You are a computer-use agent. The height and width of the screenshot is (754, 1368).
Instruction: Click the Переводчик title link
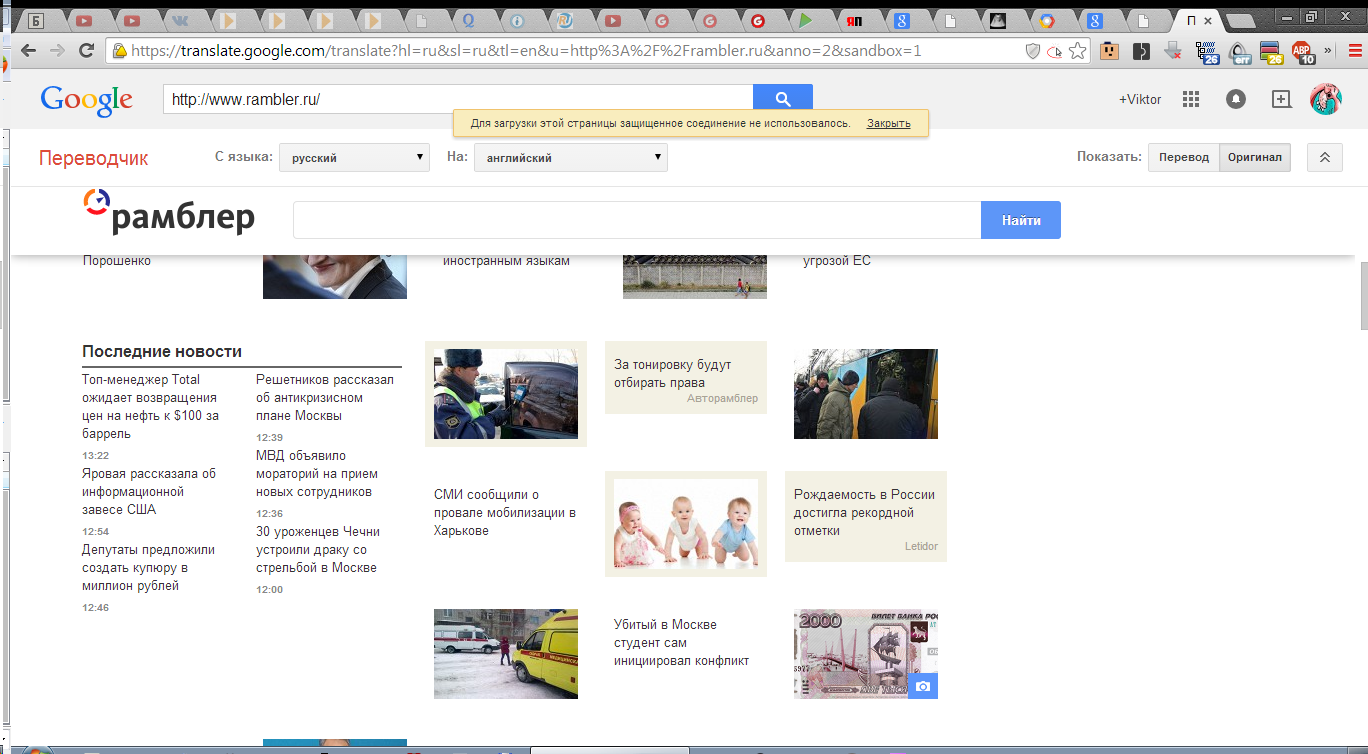[x=94, y=158]
